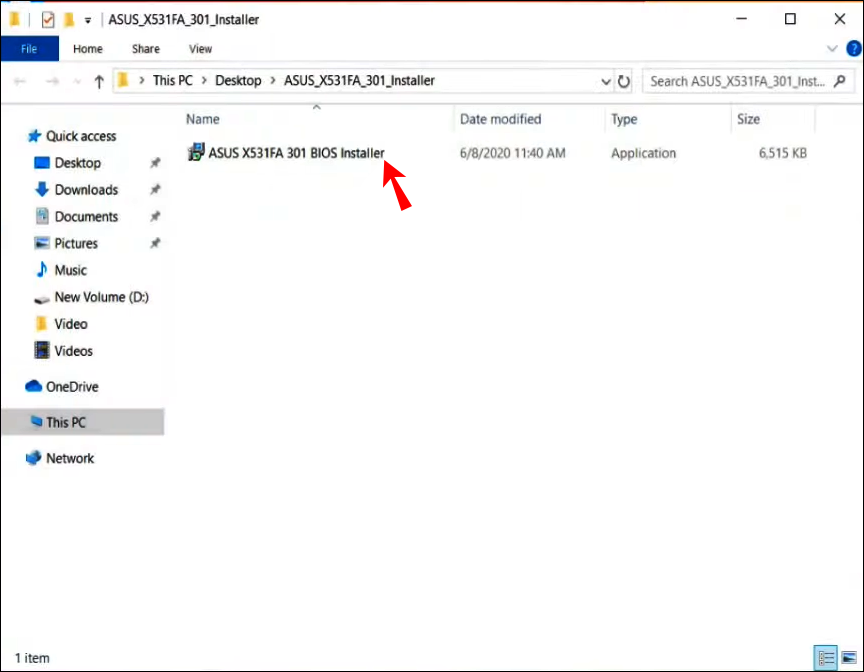Open Music in the navigation pane
Screen dimensions: 864x672
click(x=71, y=270)
